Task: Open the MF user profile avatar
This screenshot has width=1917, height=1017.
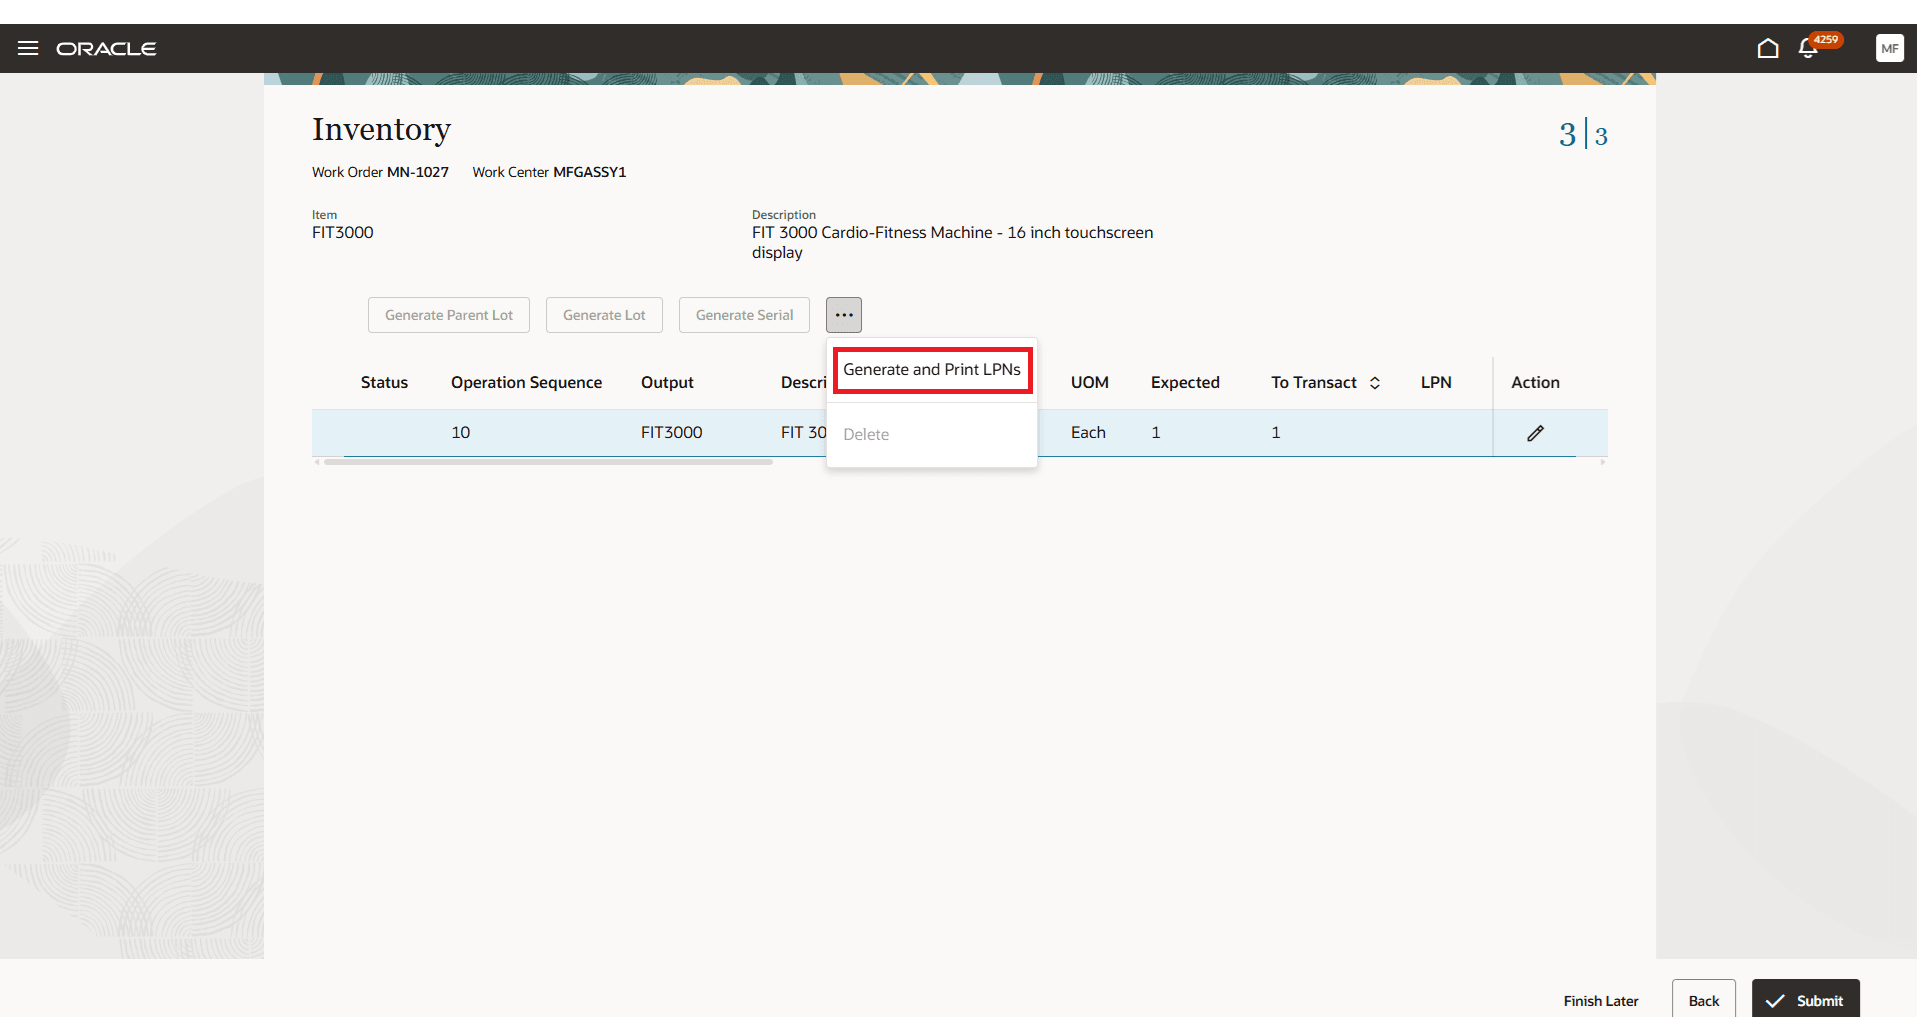Action: [x=1889, y=47]
